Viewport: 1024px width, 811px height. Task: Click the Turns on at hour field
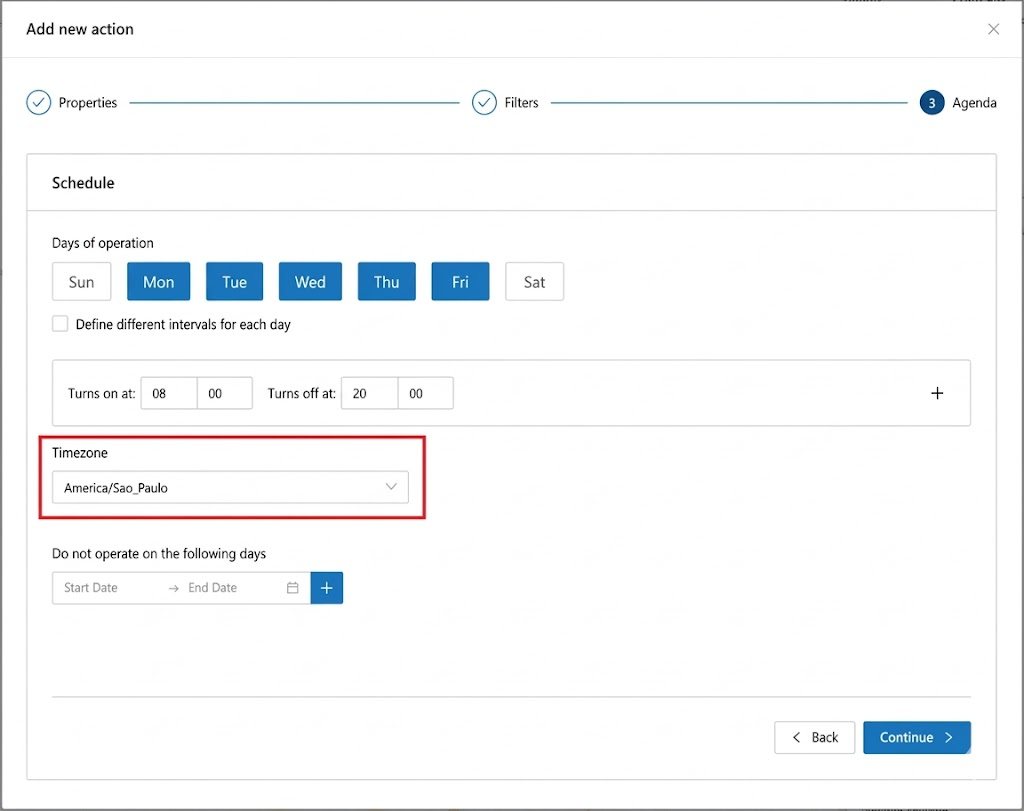[168, 394]
